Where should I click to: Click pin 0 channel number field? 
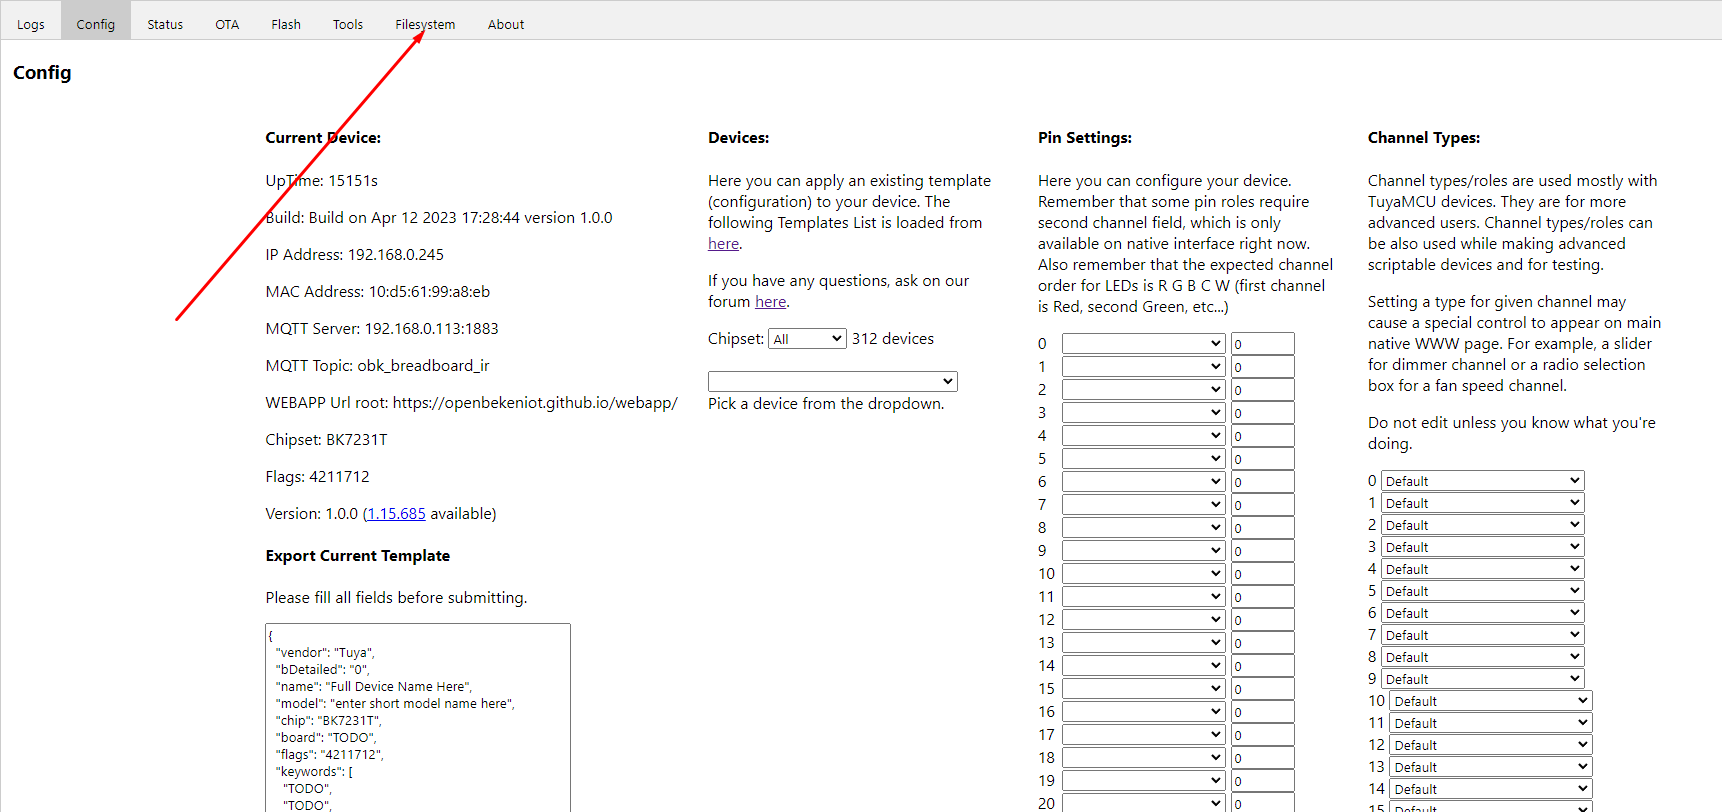pyautogui.click(x=1262, y=344)
